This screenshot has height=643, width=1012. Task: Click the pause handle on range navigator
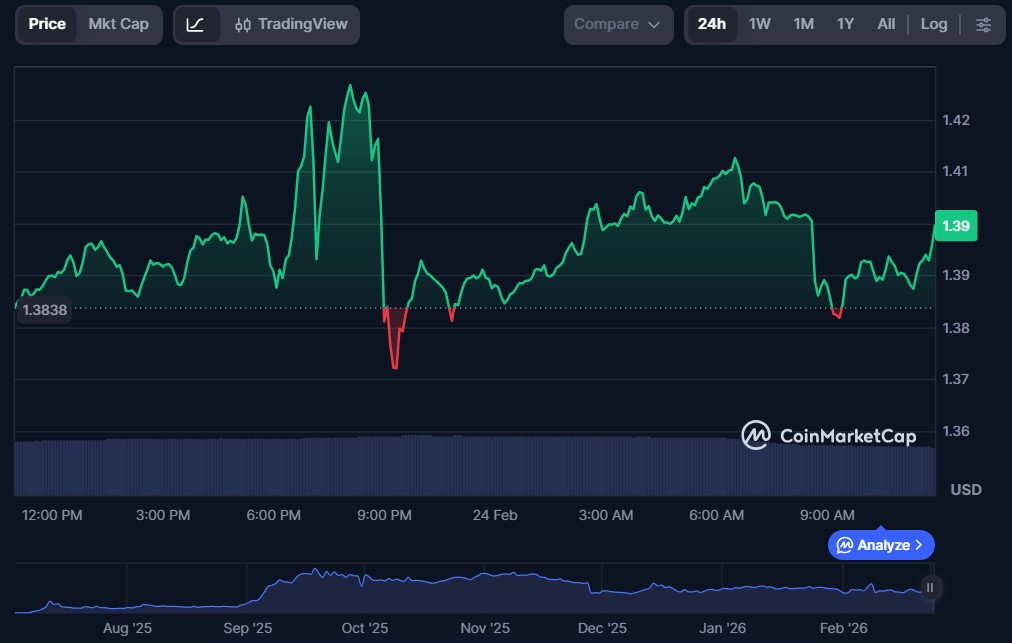930,588
